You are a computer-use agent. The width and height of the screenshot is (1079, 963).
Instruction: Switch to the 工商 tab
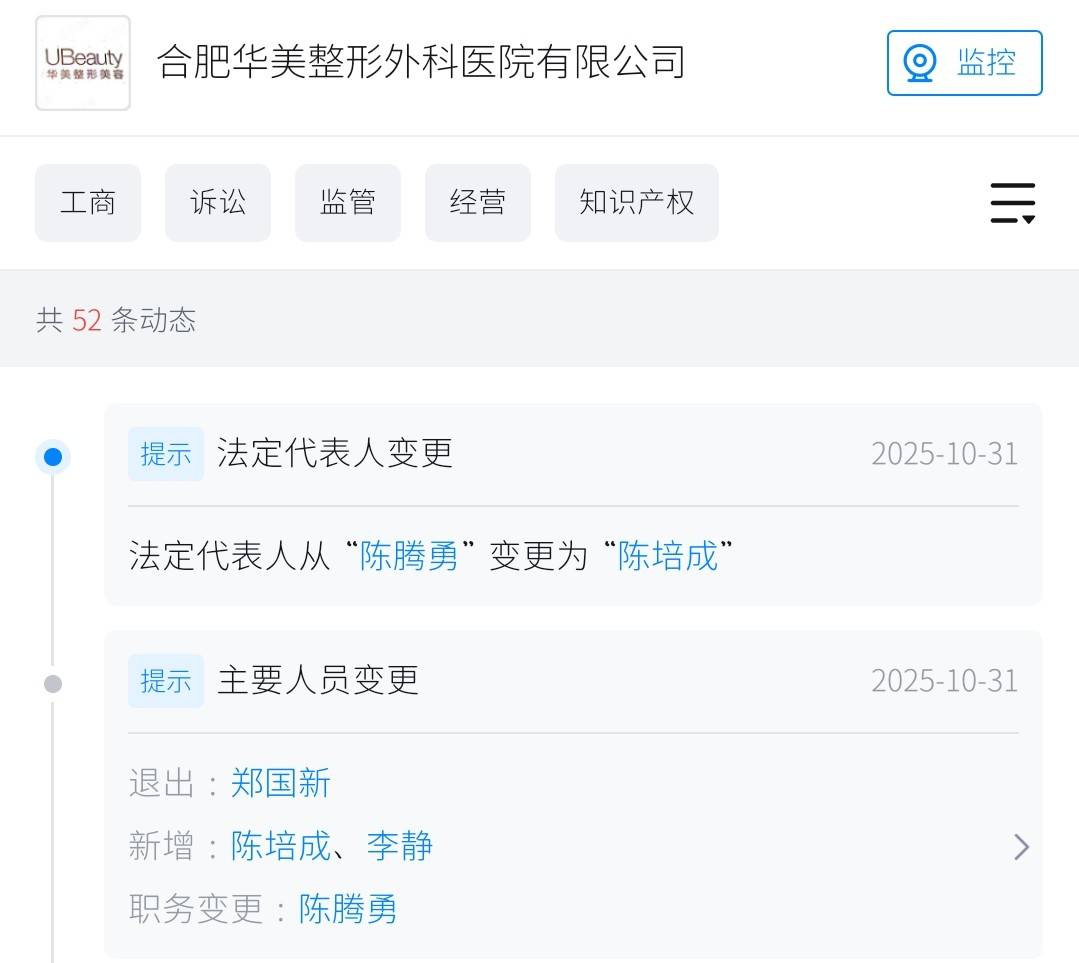click(x=88, y=203)
